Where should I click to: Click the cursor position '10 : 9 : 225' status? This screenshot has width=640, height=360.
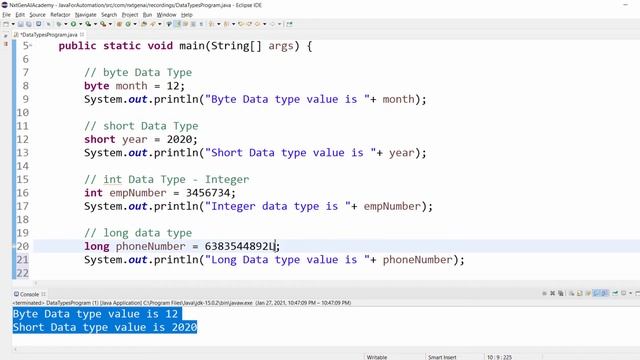point(499,357)
